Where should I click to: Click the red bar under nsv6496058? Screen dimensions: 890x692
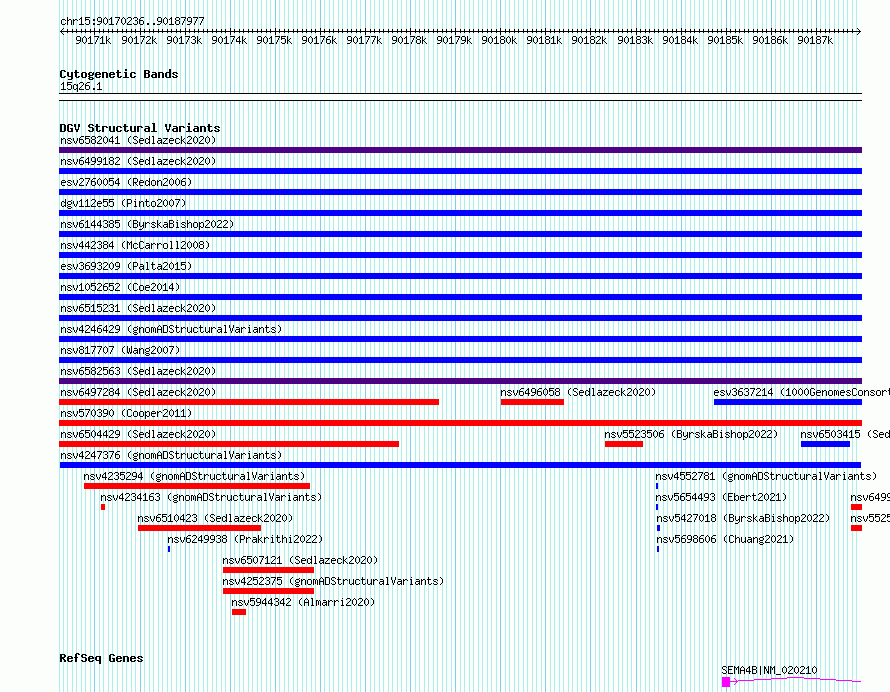(532, 402)
